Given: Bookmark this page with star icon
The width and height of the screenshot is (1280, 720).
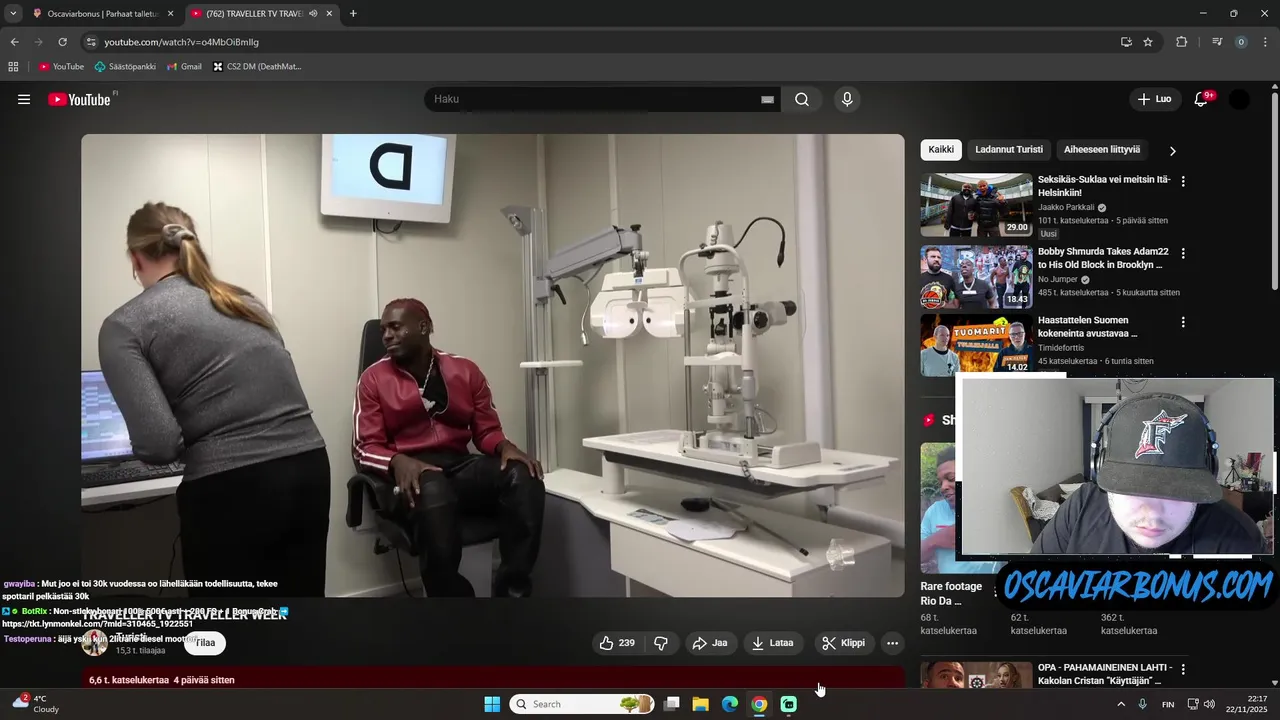Looking at the screenshot, I should pos(1148,42).
